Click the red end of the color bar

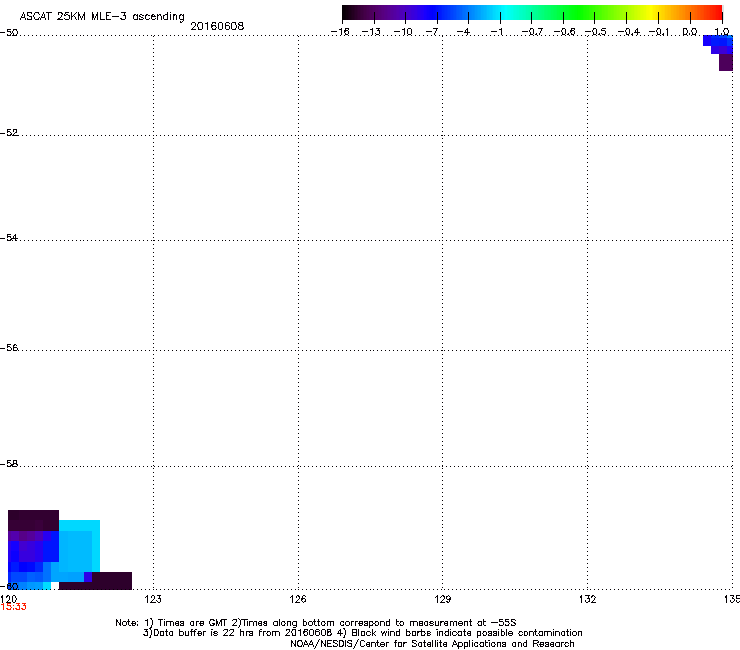point(715,13)
